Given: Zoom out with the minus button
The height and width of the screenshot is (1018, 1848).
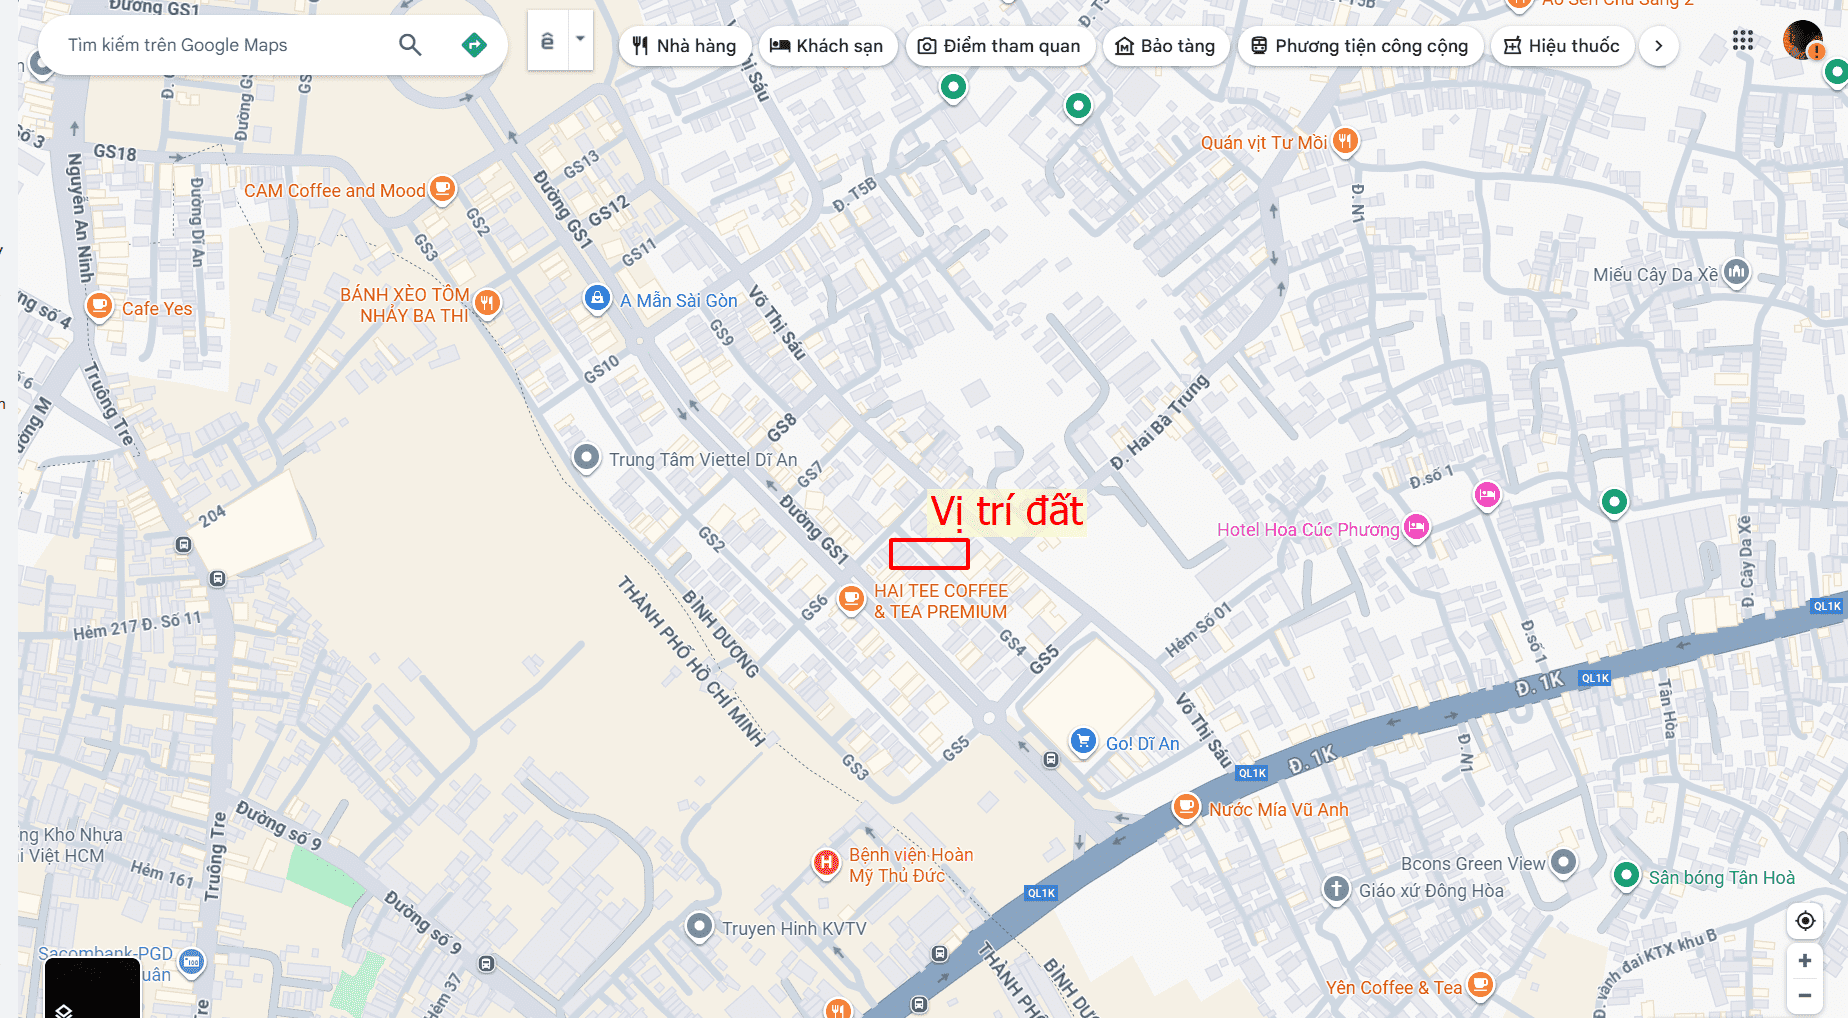Looking at the screenshot, I should coord(1805,995).
